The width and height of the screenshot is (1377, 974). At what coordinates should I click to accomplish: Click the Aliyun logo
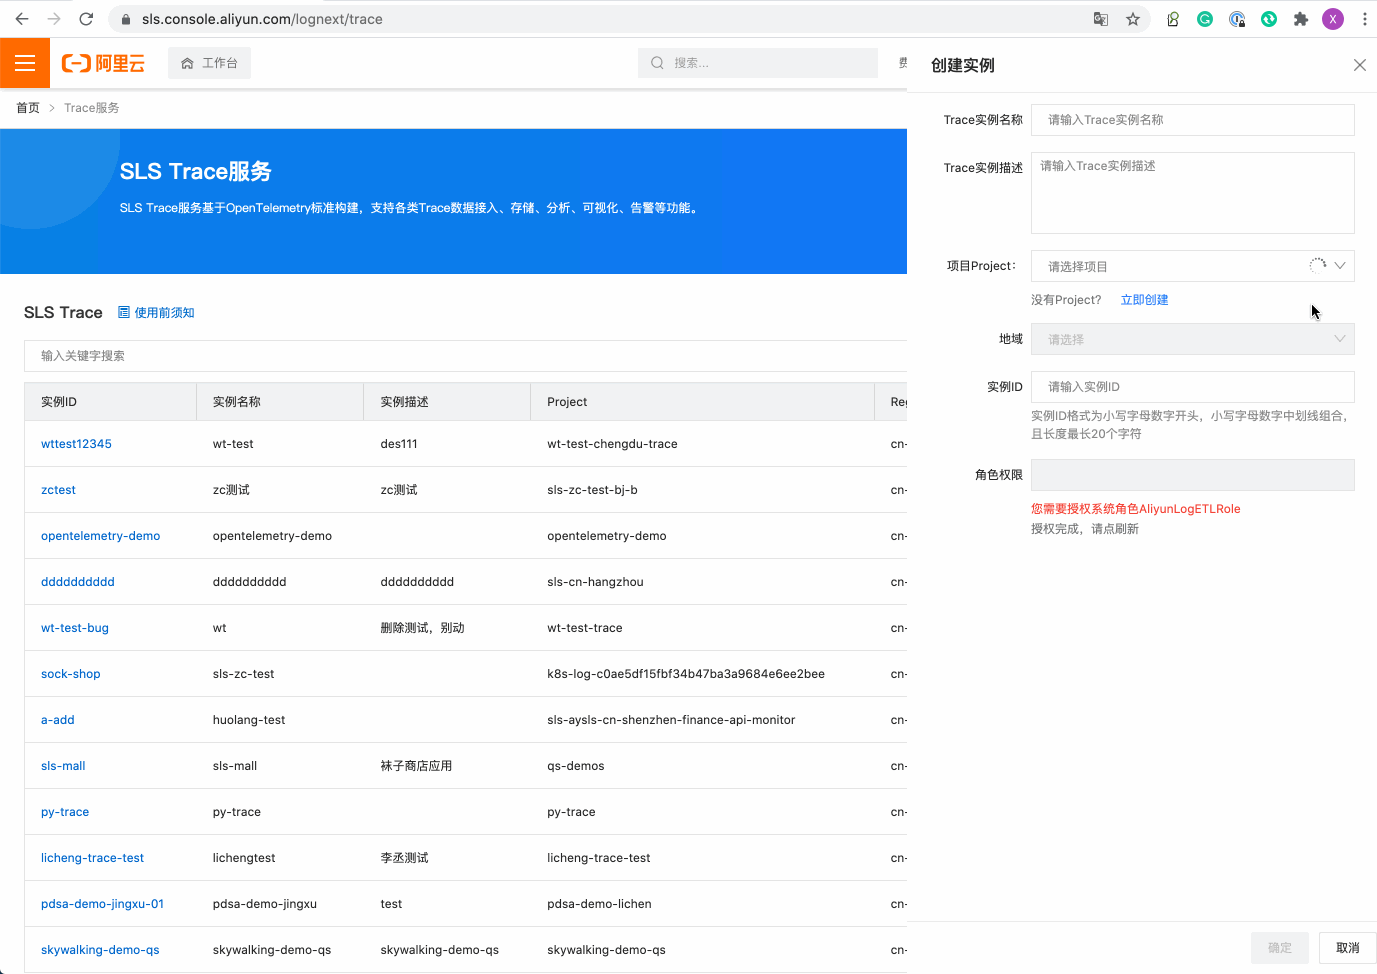pos(103,63)
